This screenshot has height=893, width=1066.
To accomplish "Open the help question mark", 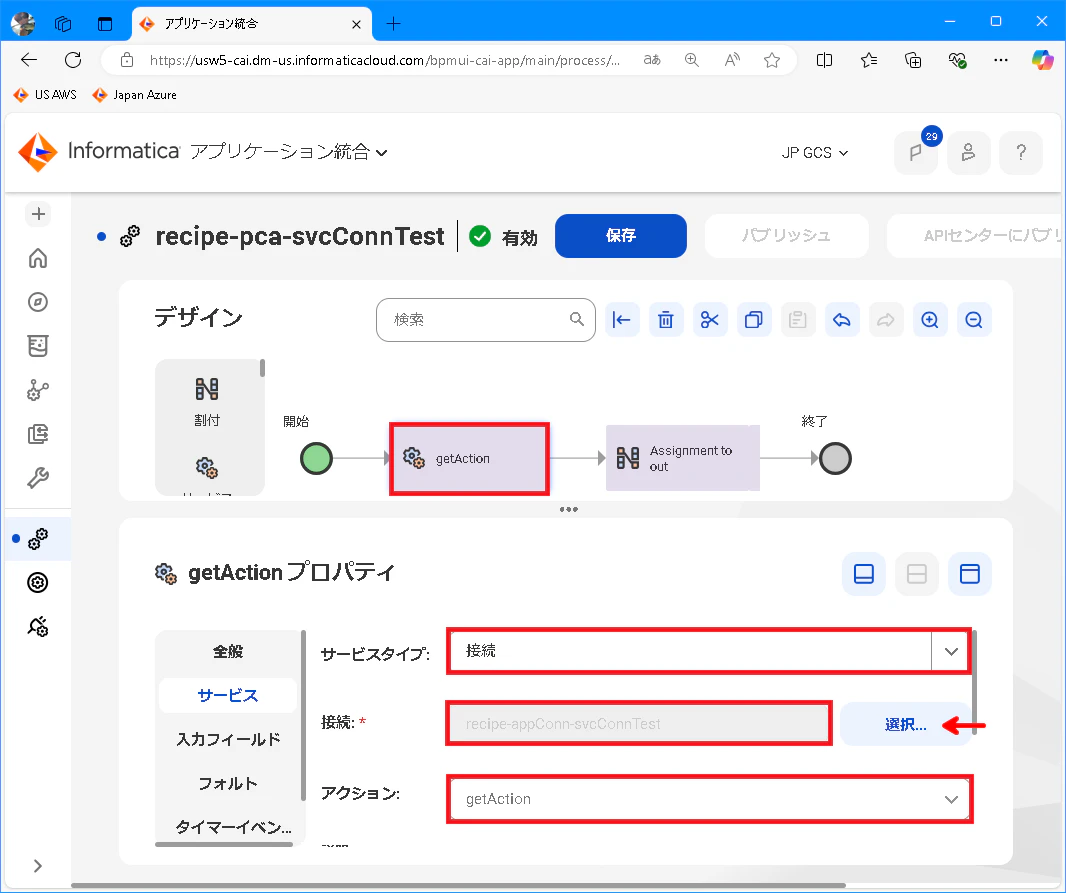I will [x=1020, y=152].
